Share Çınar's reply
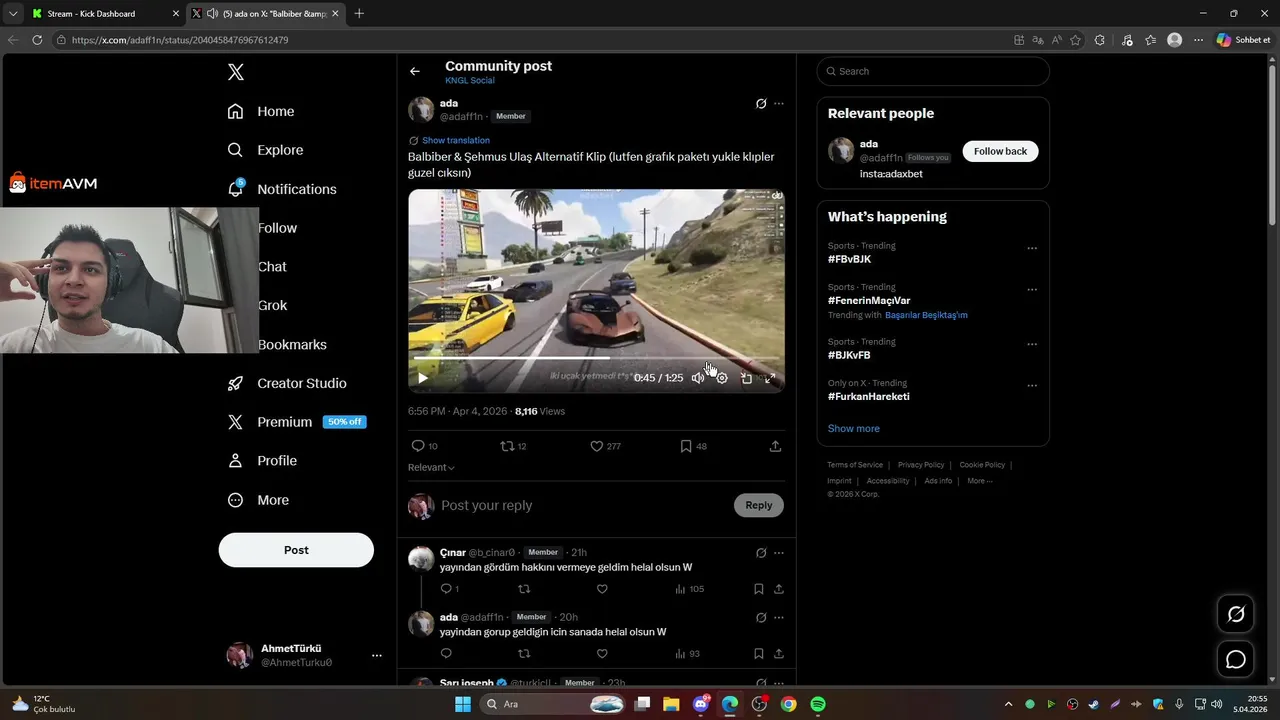 point(779,589)
